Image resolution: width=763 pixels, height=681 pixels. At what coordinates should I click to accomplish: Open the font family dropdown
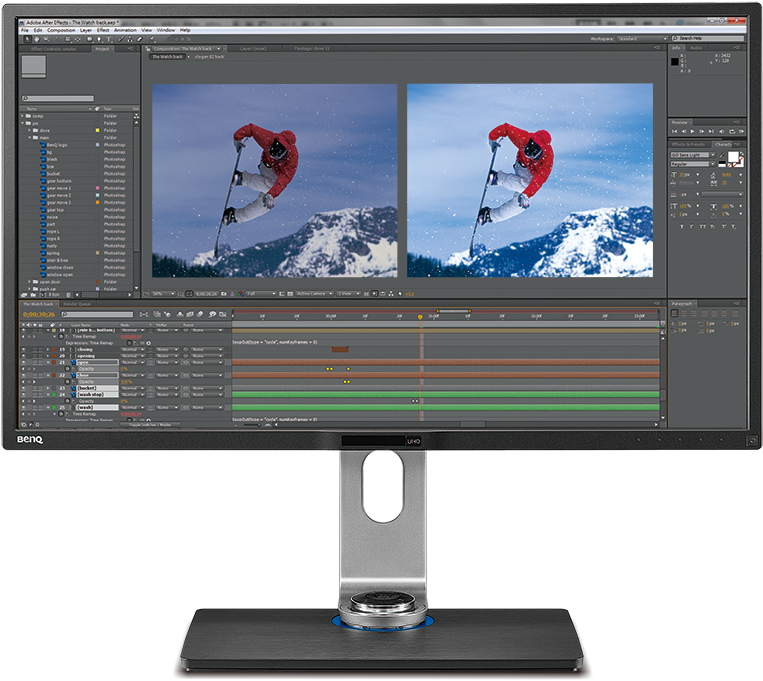point(693,155)
